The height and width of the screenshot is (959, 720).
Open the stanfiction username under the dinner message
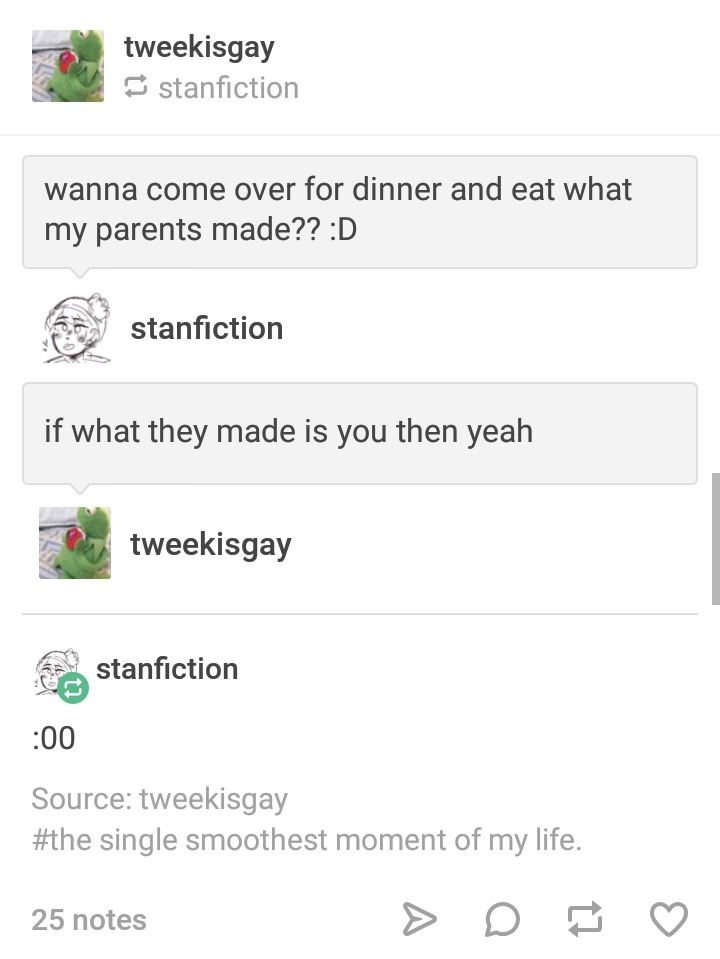click(206, 328)
